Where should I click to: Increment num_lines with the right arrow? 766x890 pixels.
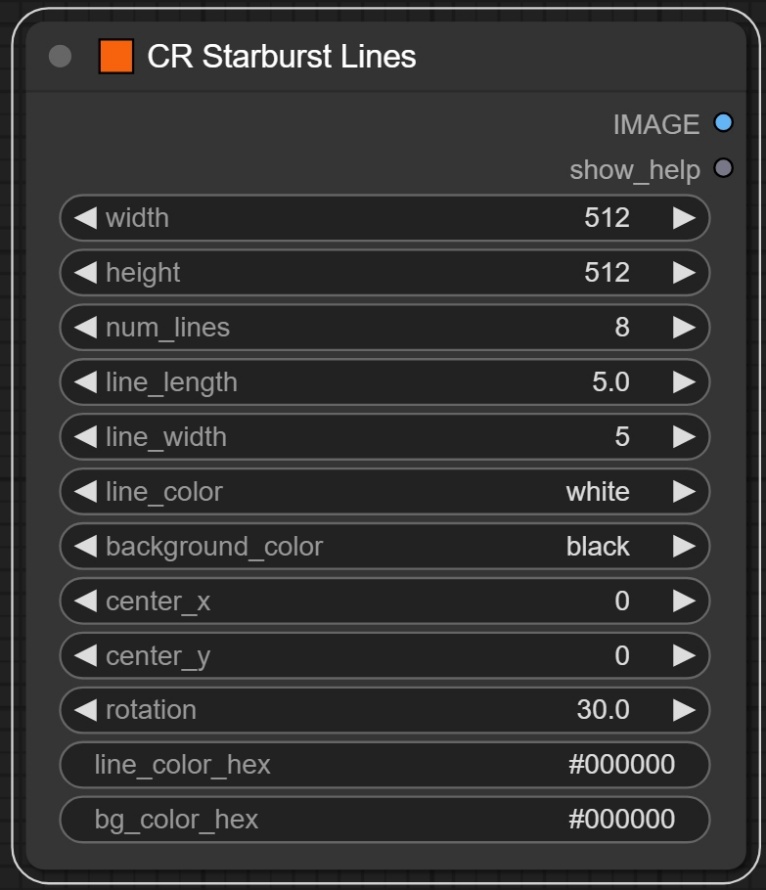(x=684, y=327)
